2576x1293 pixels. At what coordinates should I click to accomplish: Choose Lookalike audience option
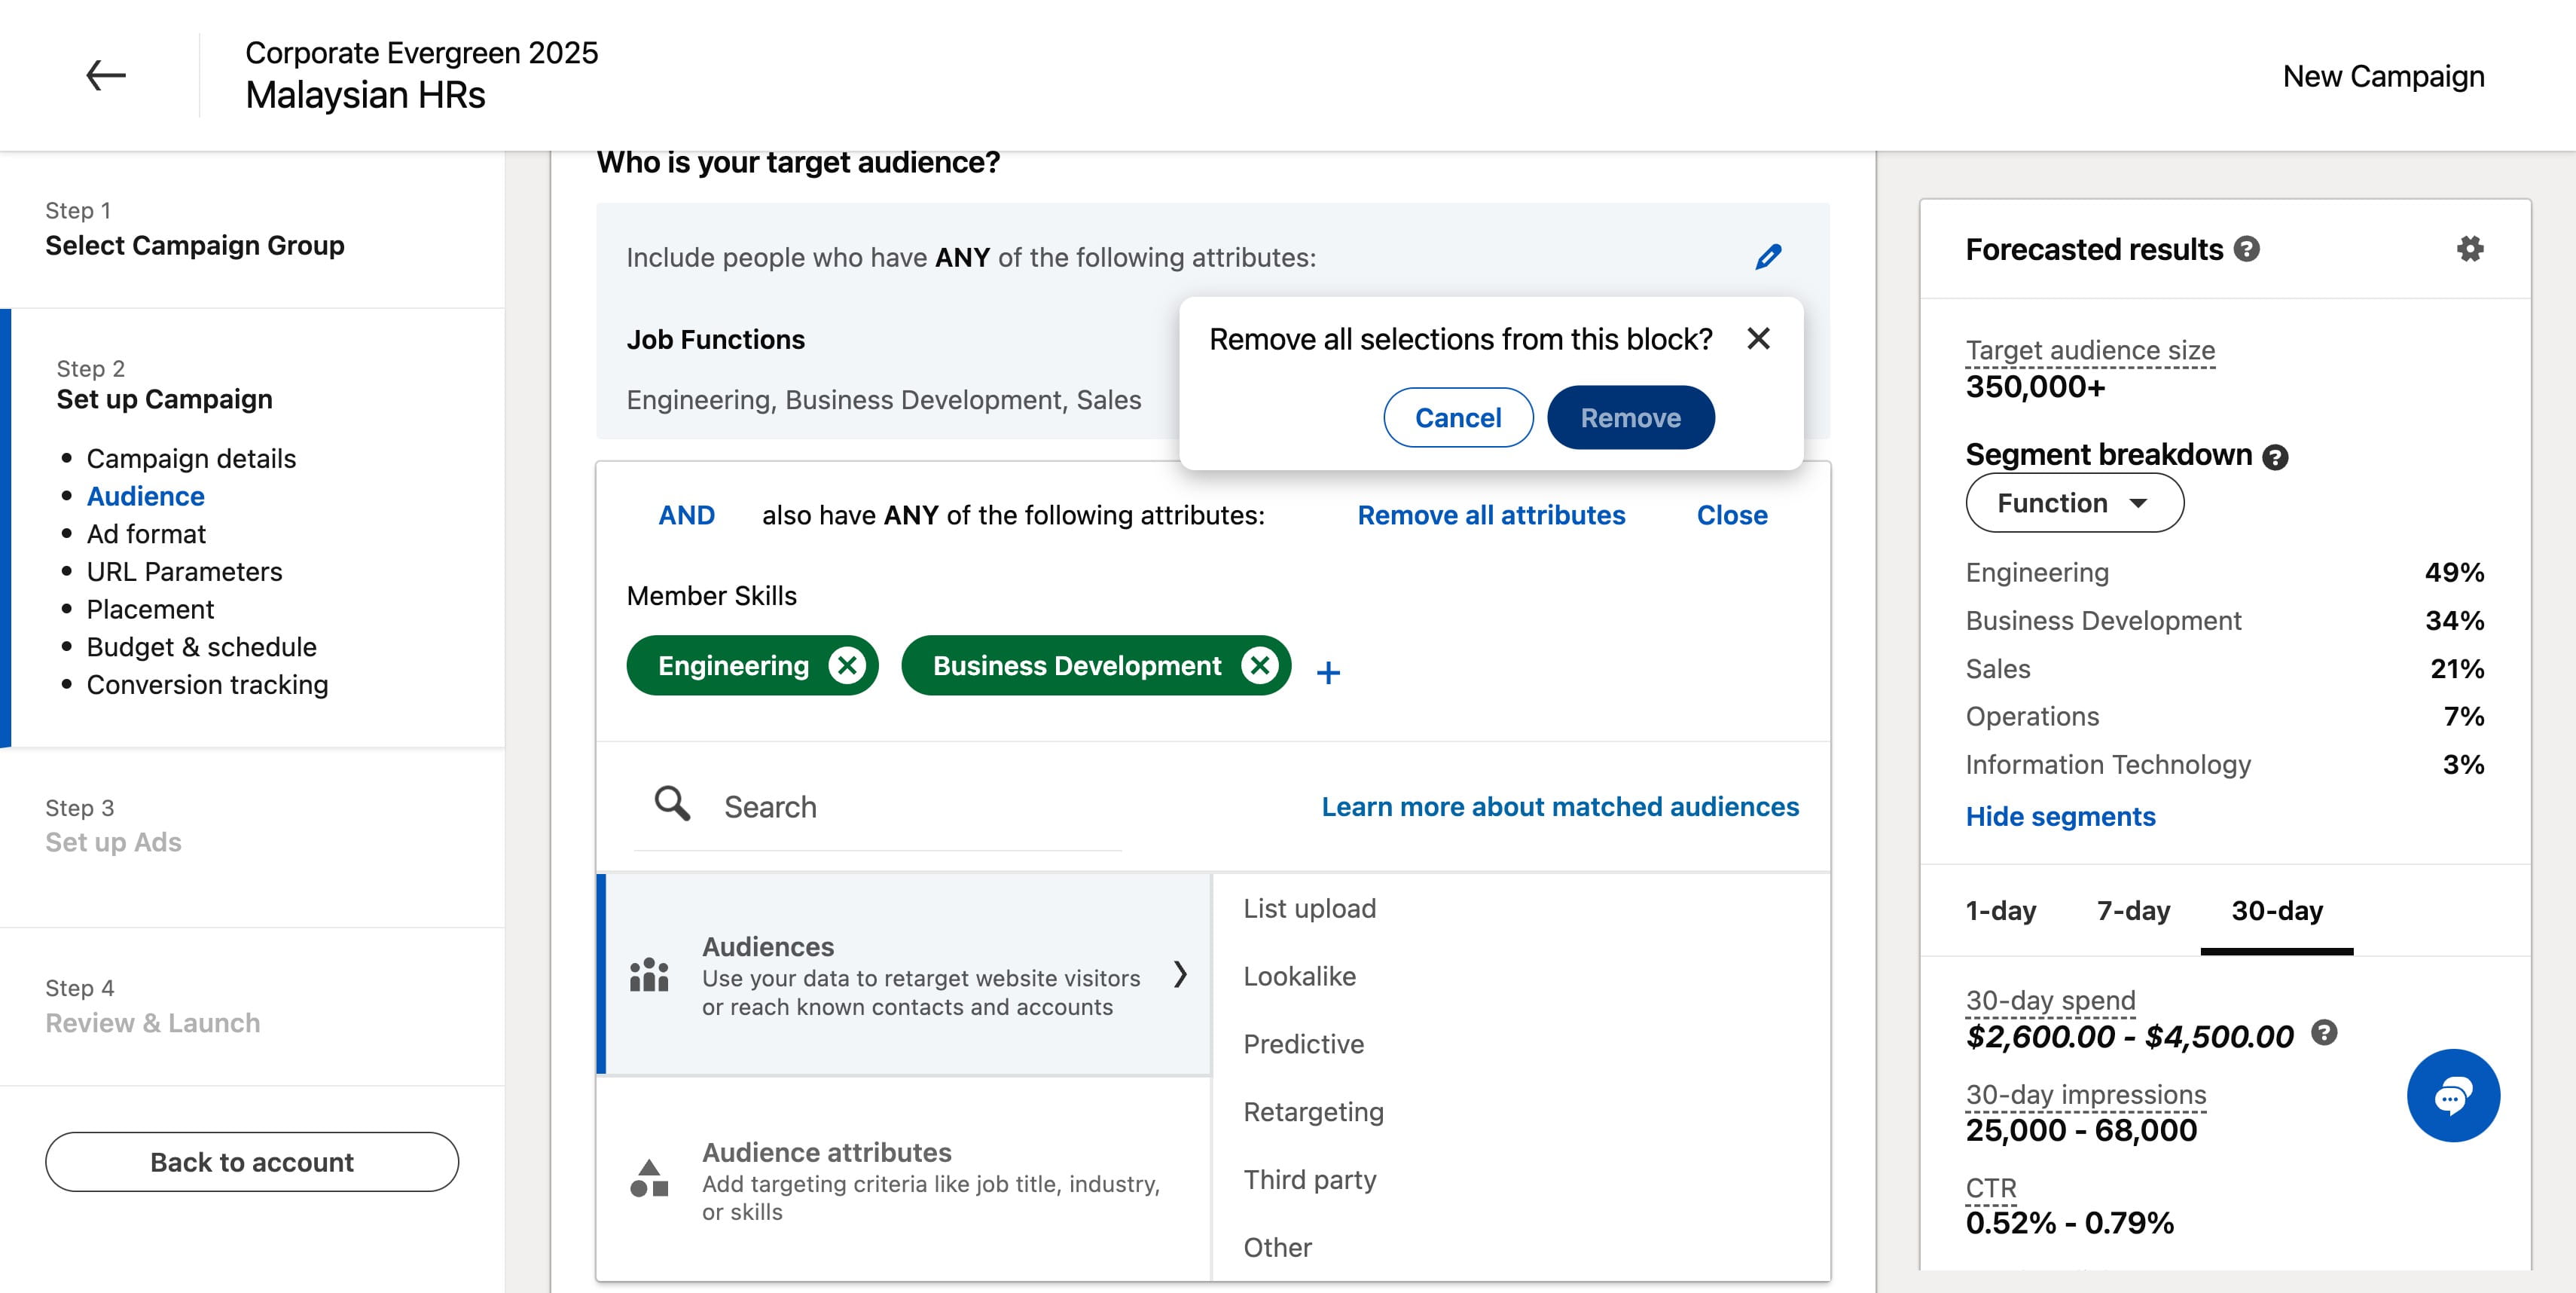coord(1299,976)
